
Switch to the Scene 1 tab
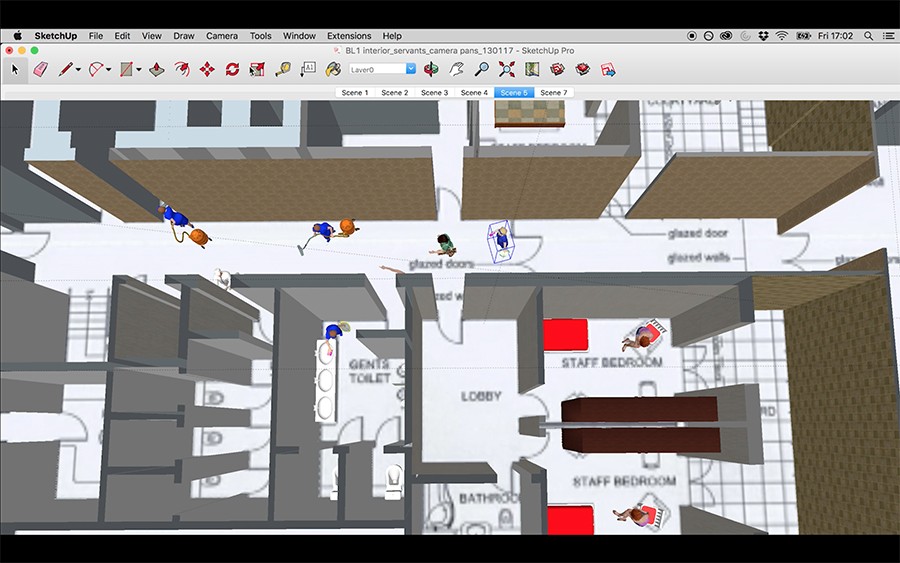pyautogui.click(x=355, y=92)
